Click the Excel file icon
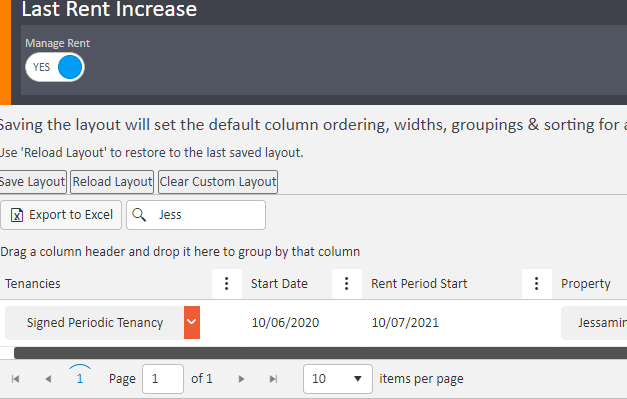Viewport: 627px width, 399px height. 17,215
